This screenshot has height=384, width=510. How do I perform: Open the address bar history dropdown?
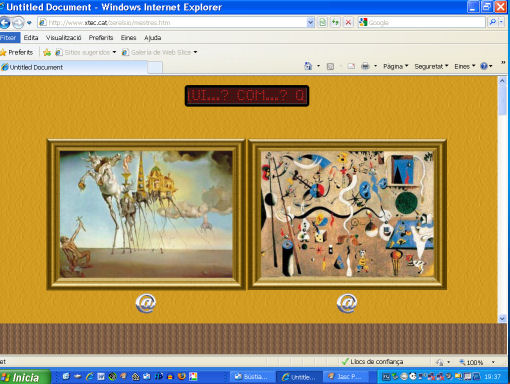[310, 22]
